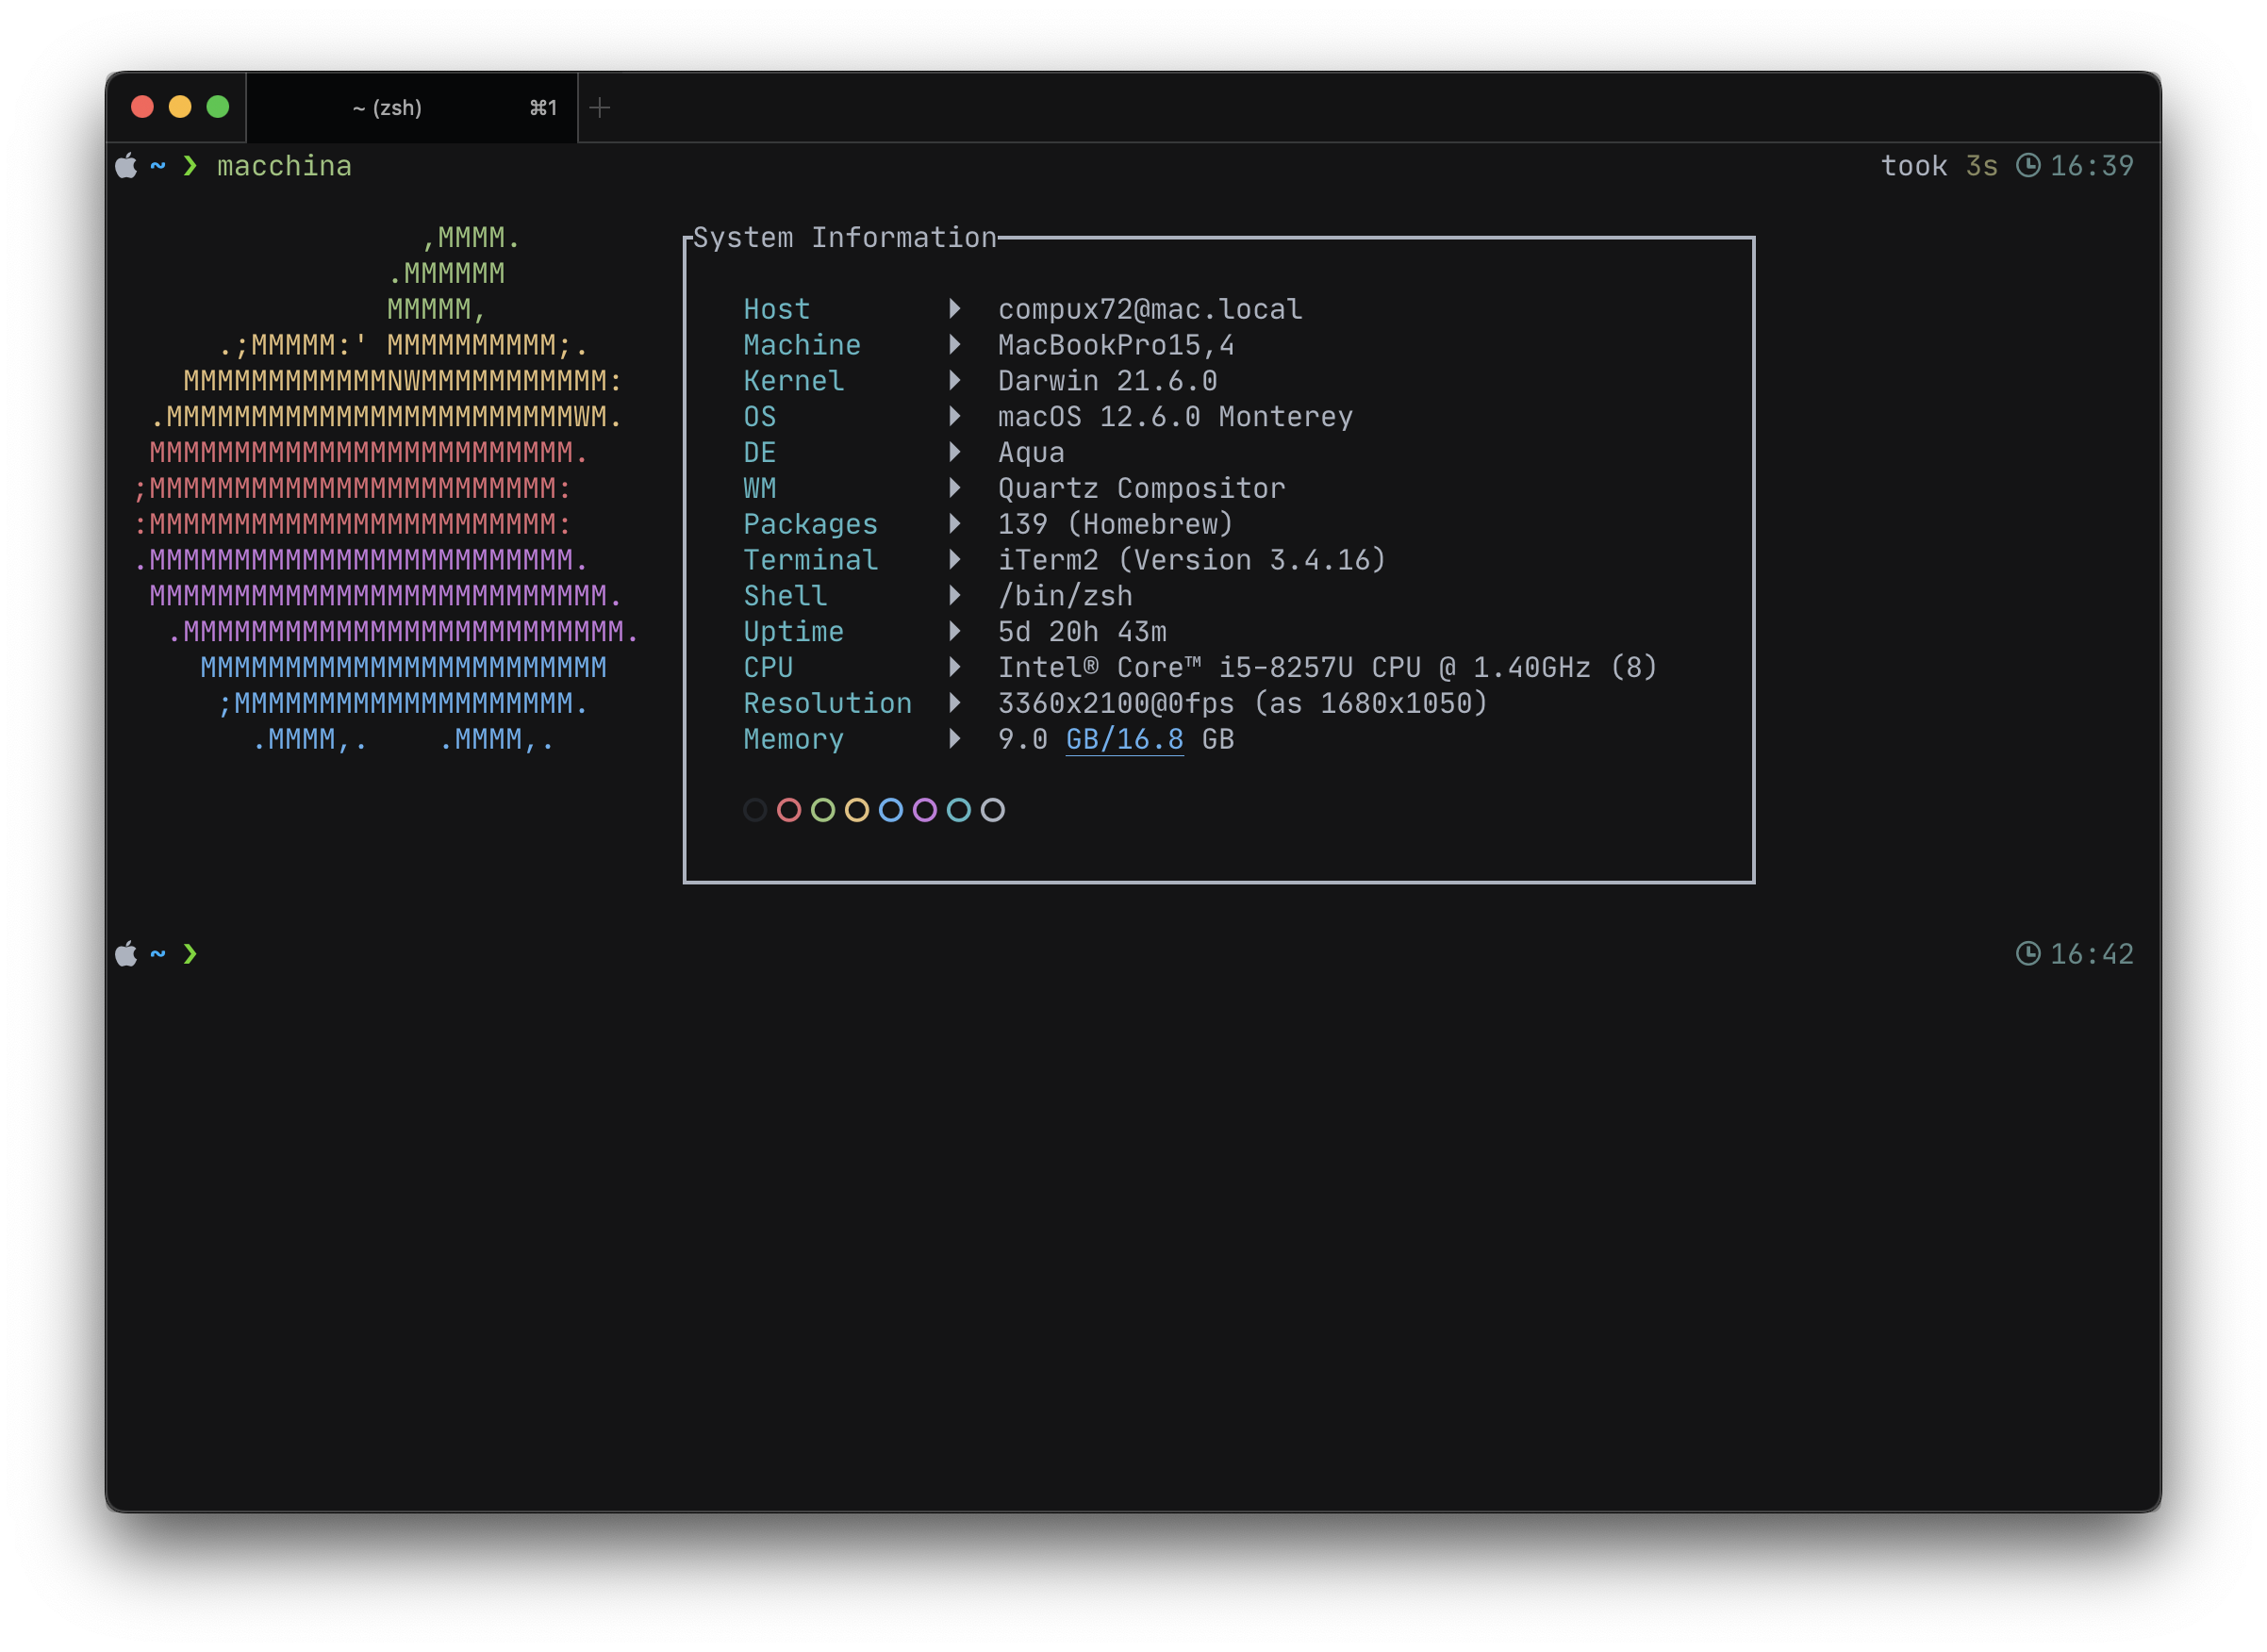Click 'took 3s' duration text

(x=1940, y=166)
